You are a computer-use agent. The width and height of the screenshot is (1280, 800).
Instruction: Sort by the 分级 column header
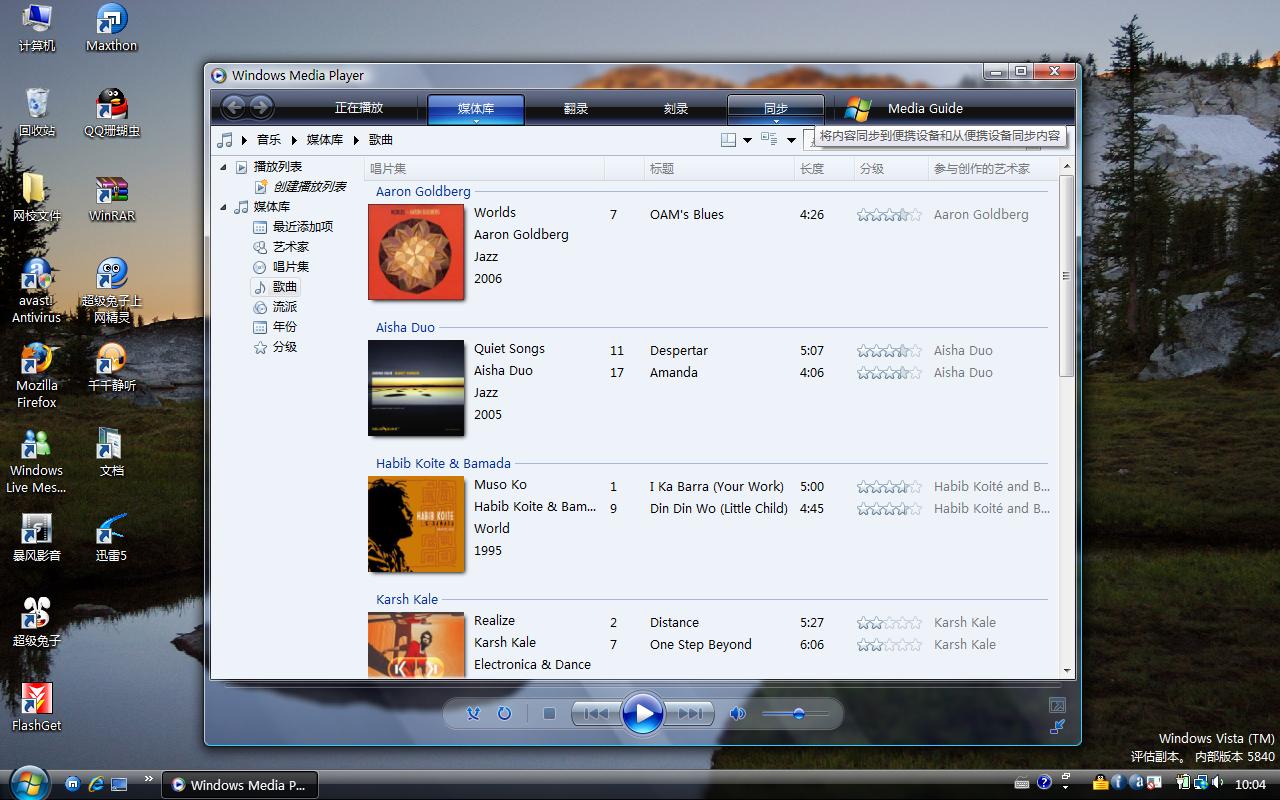tap(891, 169)
